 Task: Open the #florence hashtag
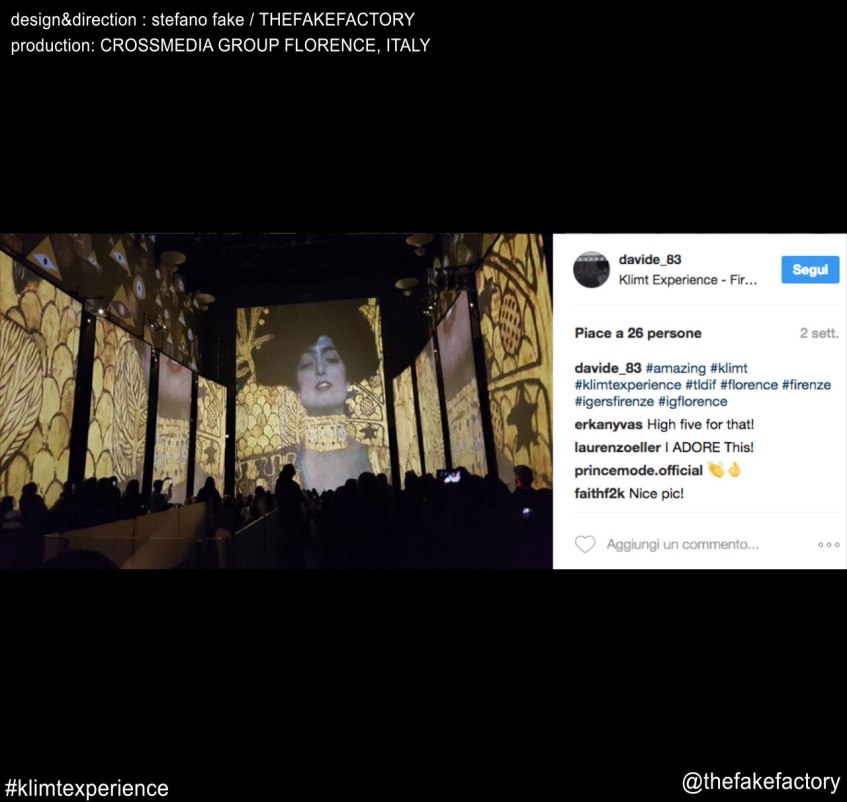749,385
